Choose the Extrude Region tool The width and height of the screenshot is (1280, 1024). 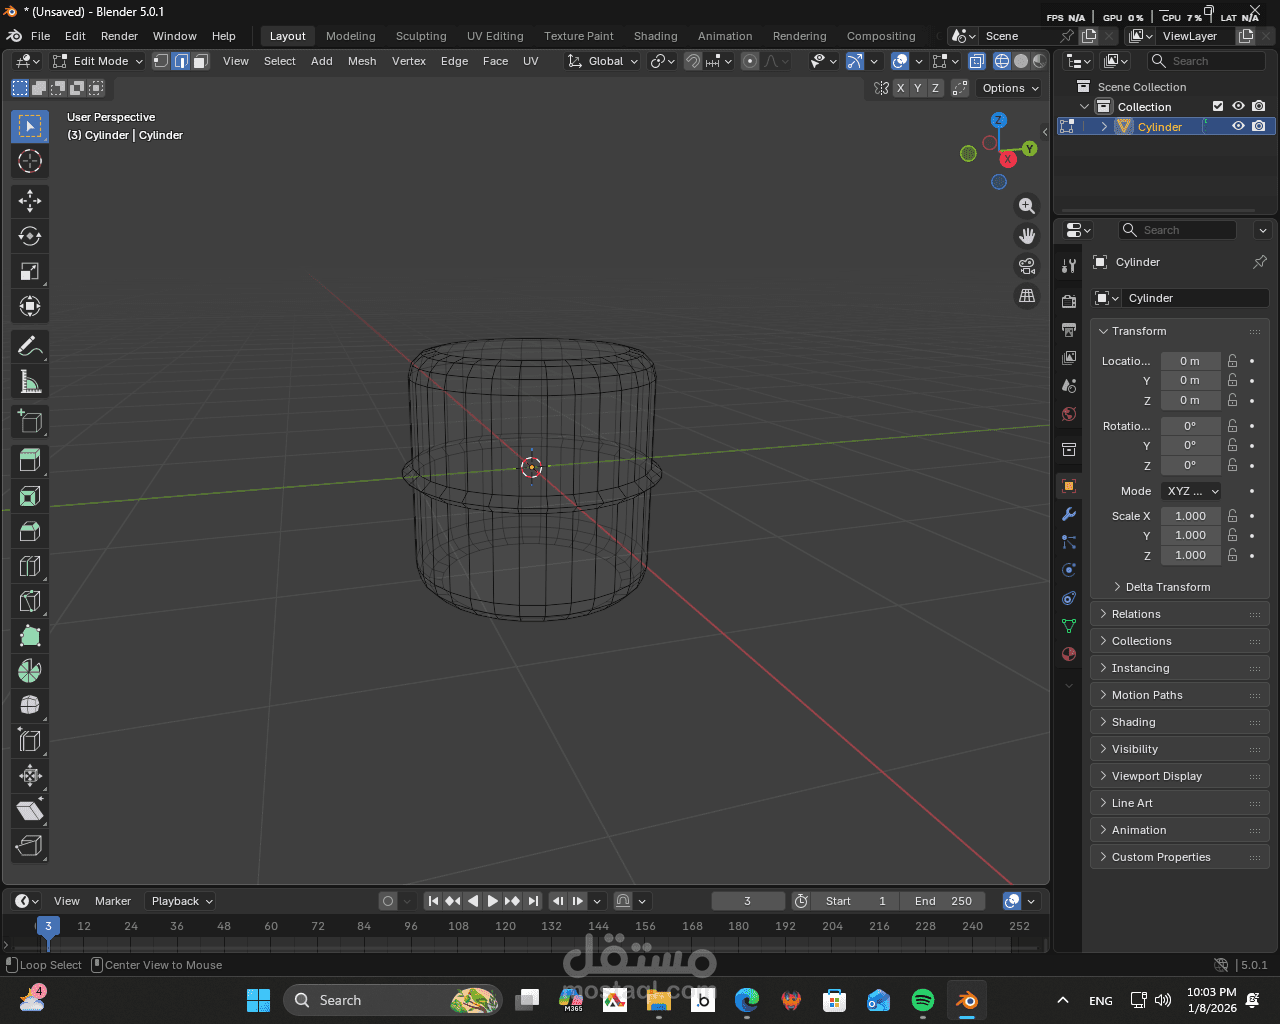pyautogui.click(x=30, y=460)
